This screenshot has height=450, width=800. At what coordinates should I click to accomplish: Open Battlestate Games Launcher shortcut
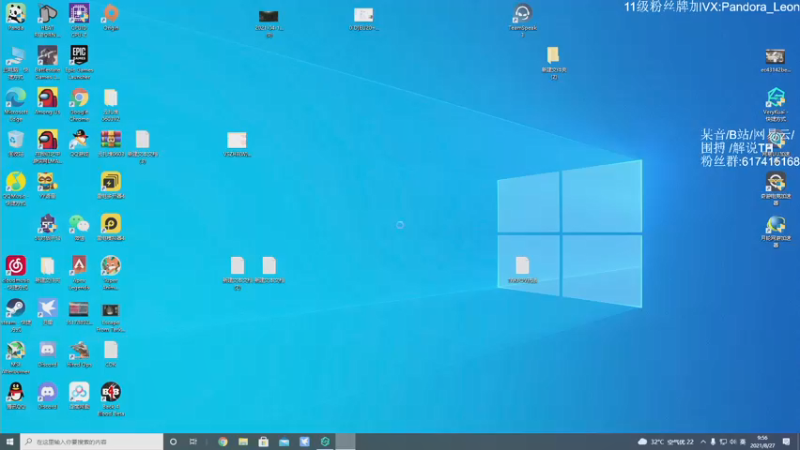click(x=47, y=62)
